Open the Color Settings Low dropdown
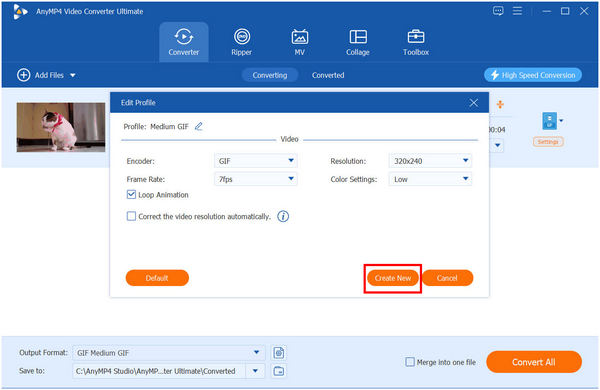 [x=430, y=179]
